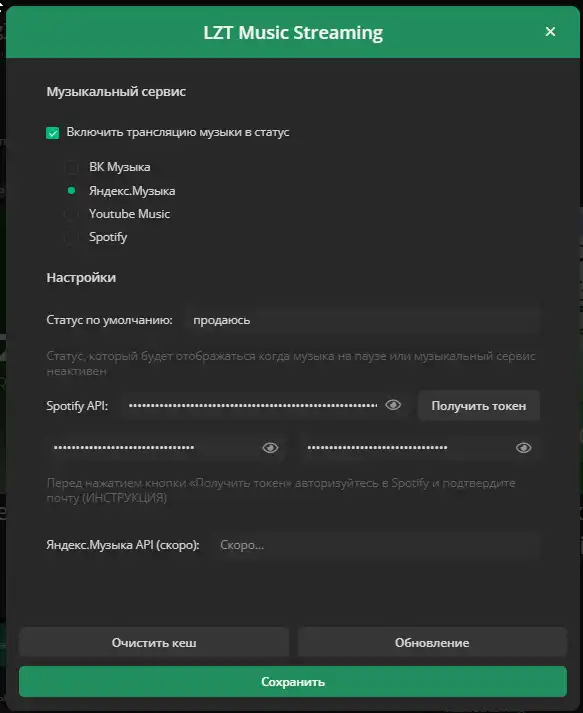This screenshot has height=713, width=583.
Task: Click the 'Получить токен' button
Action: pyautogui.click(x=479, y=406)
